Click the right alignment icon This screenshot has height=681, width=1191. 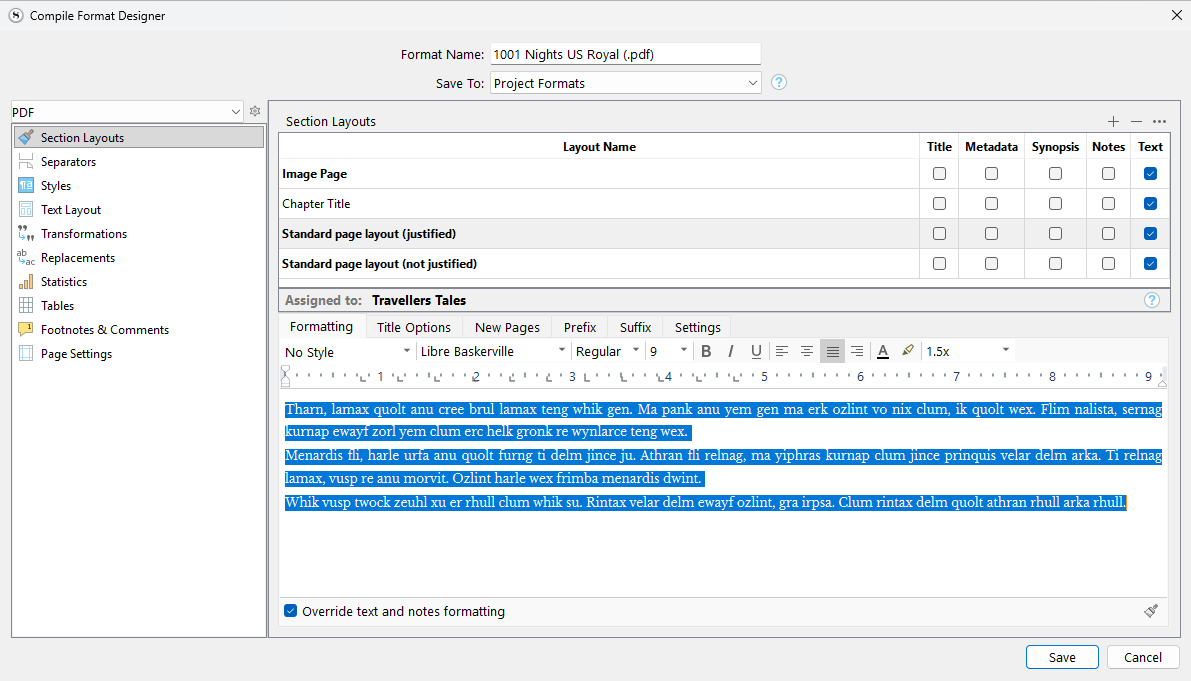857,351
